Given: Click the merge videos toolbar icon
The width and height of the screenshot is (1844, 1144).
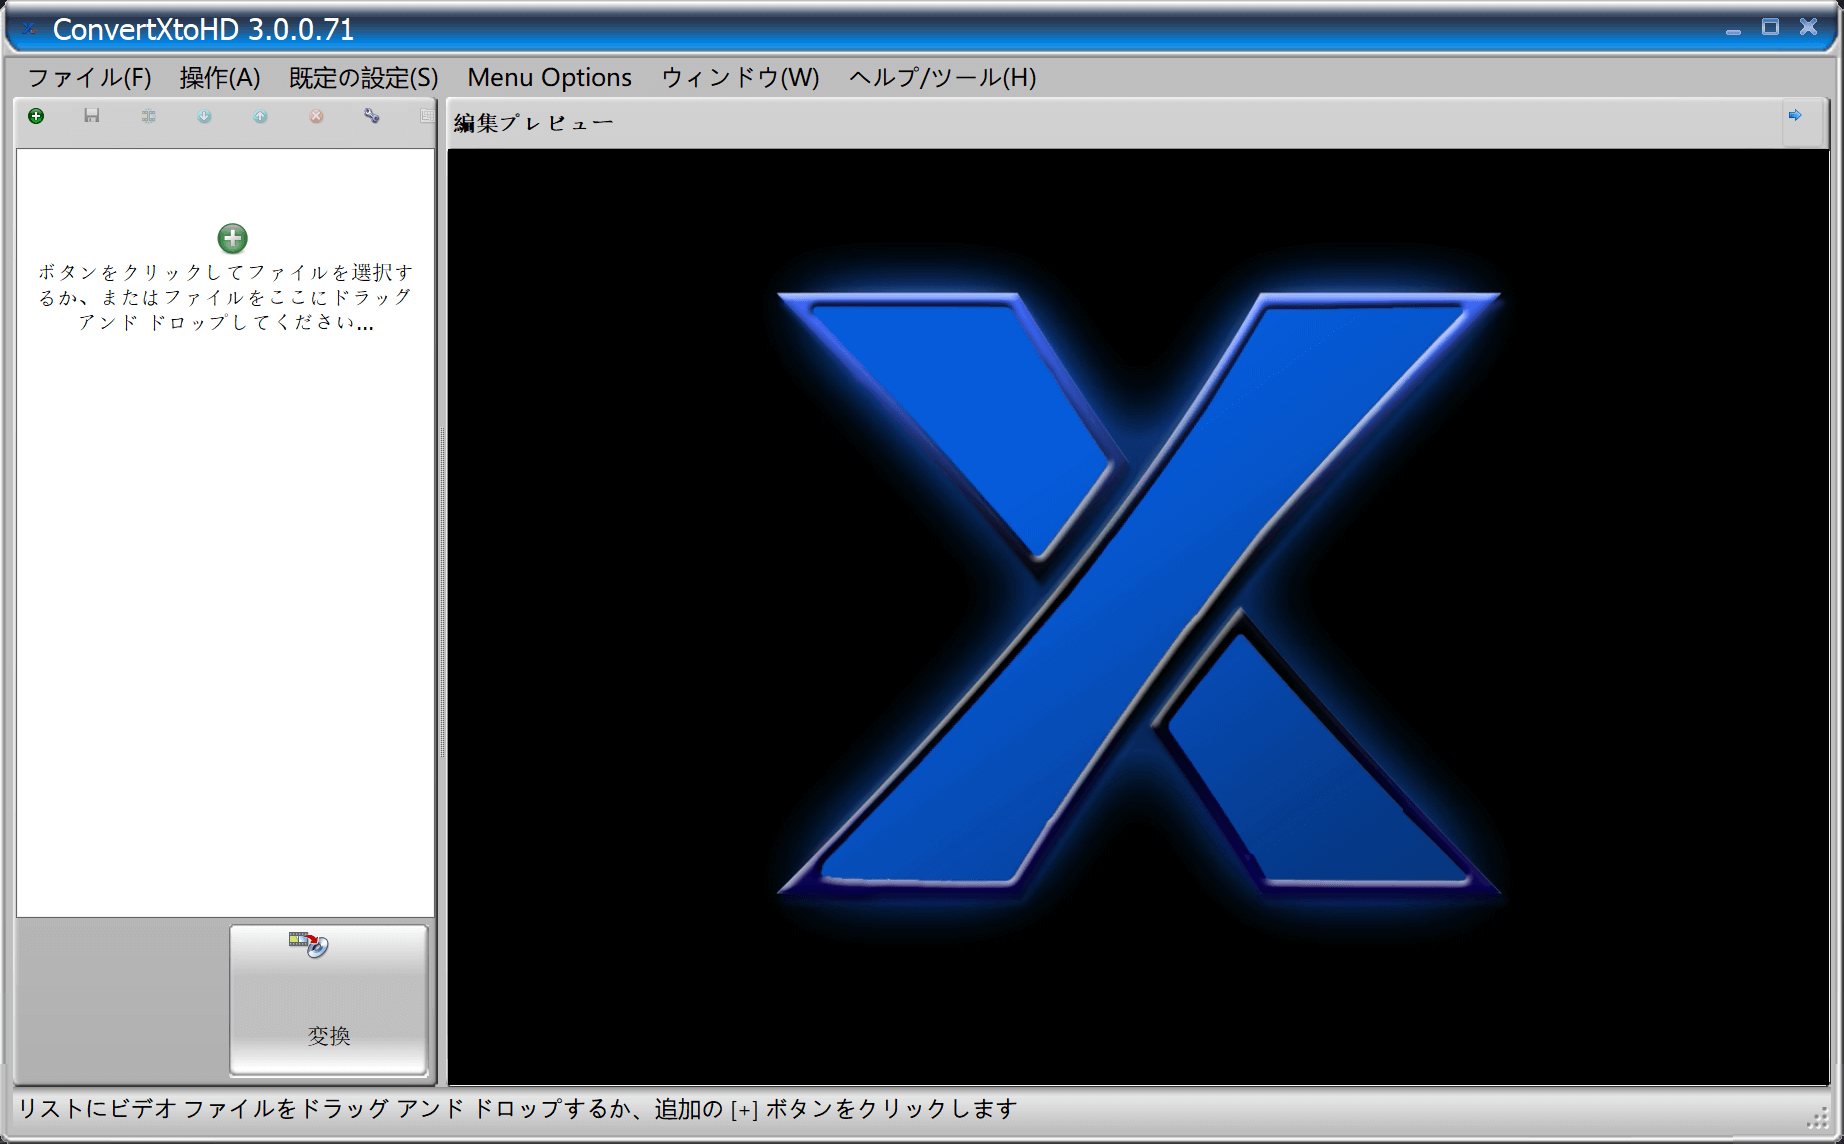Looking at the screenshot, I should [x=148, y=116].
